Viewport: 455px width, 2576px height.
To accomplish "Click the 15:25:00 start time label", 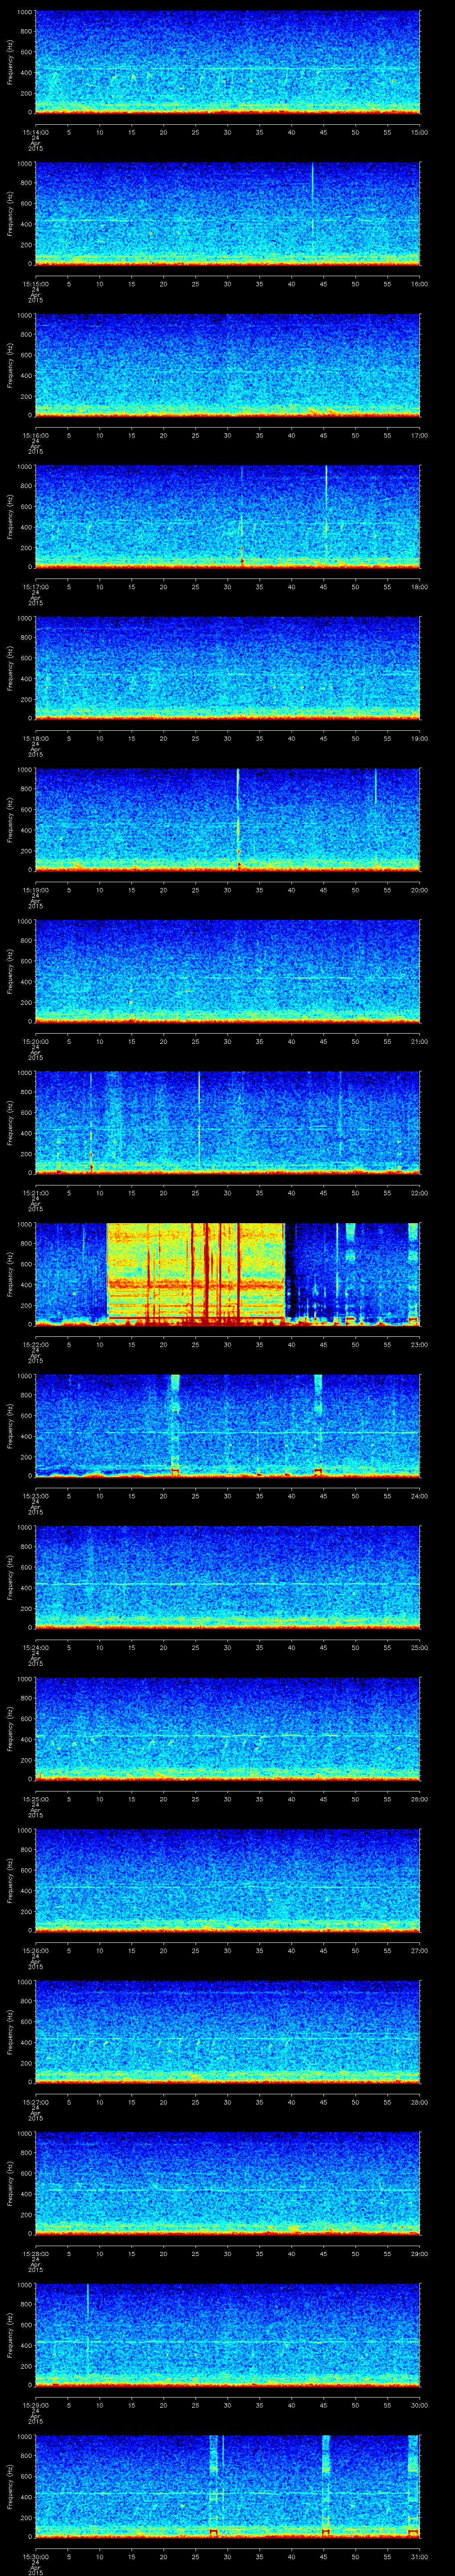I will tap(35, 1799).
